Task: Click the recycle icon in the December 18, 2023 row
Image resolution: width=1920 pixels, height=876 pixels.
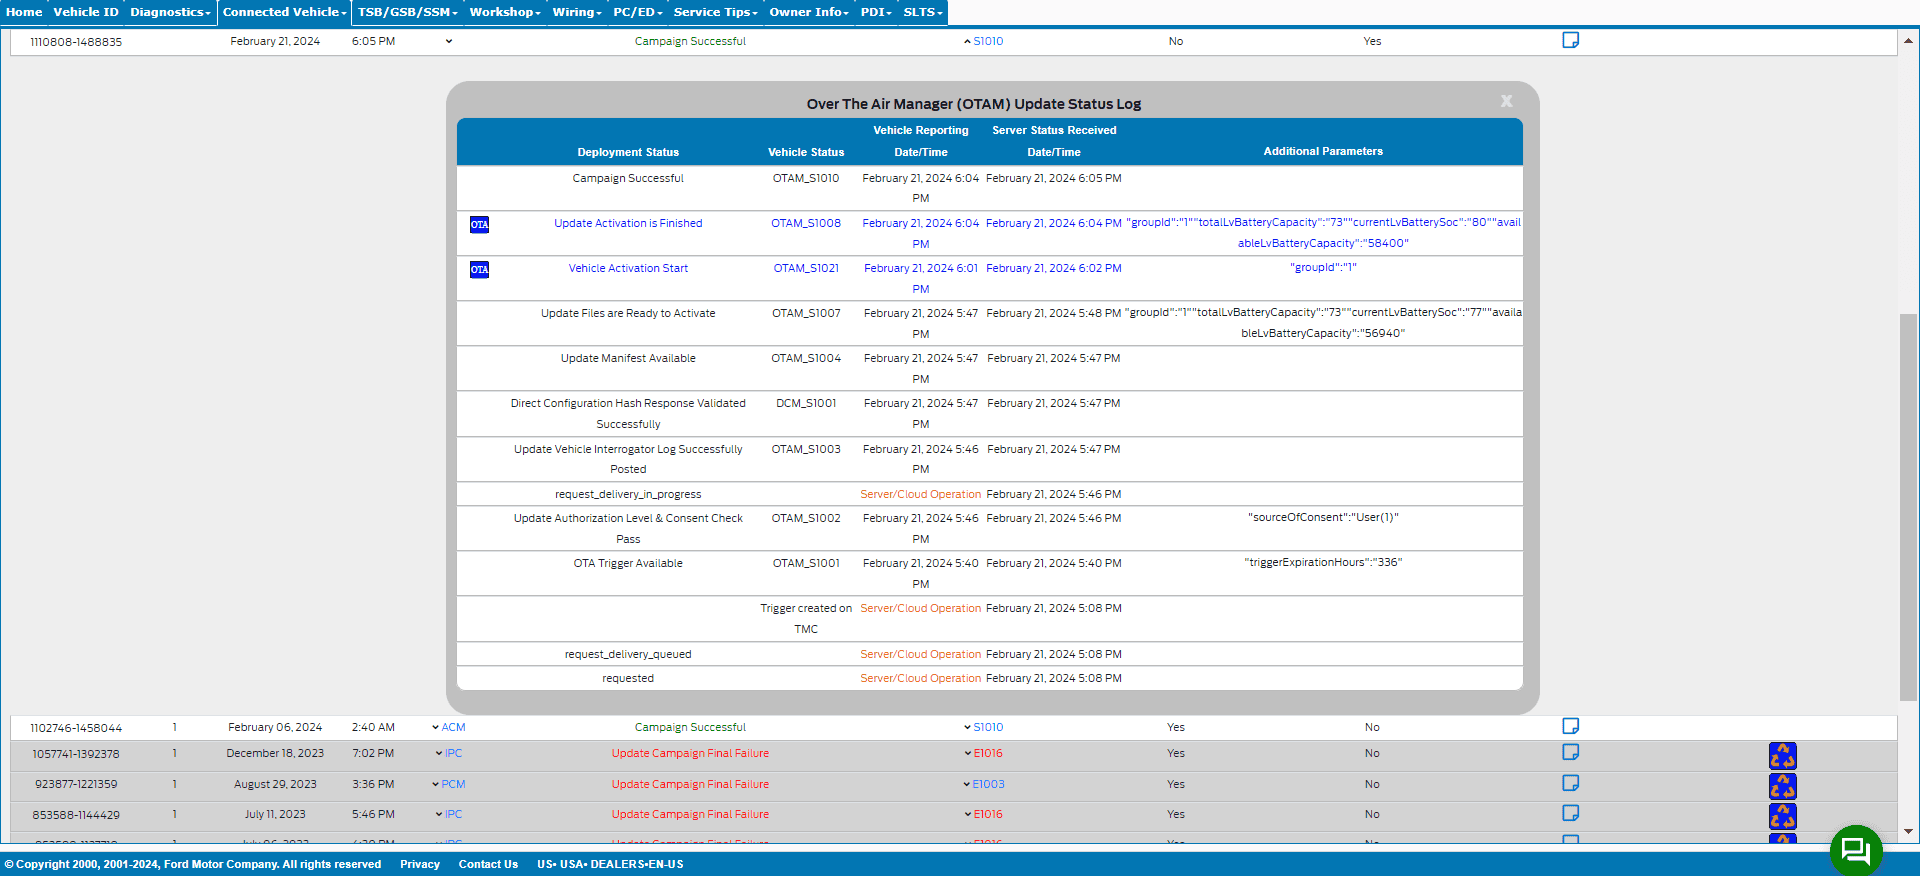Action: (1782, 755)
